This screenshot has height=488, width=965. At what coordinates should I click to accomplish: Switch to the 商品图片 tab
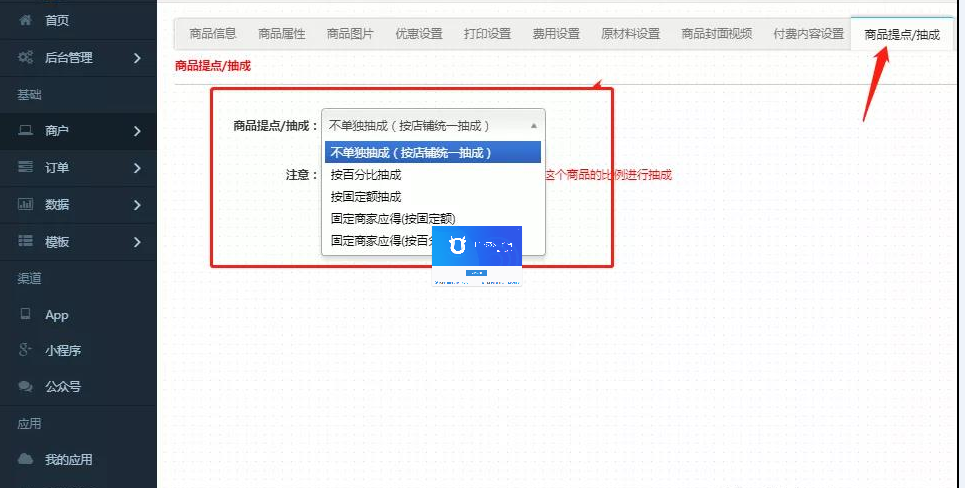tap(350, 34)
